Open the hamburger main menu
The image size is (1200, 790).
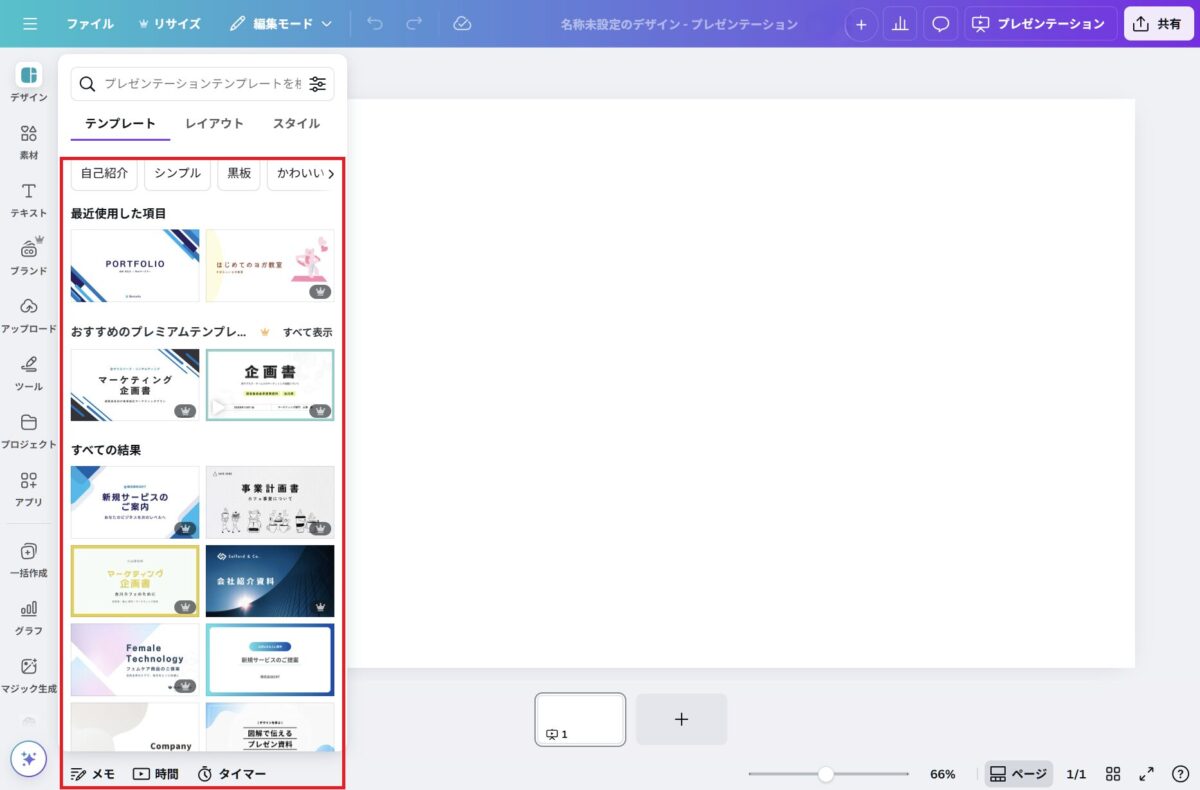(30, 23)
